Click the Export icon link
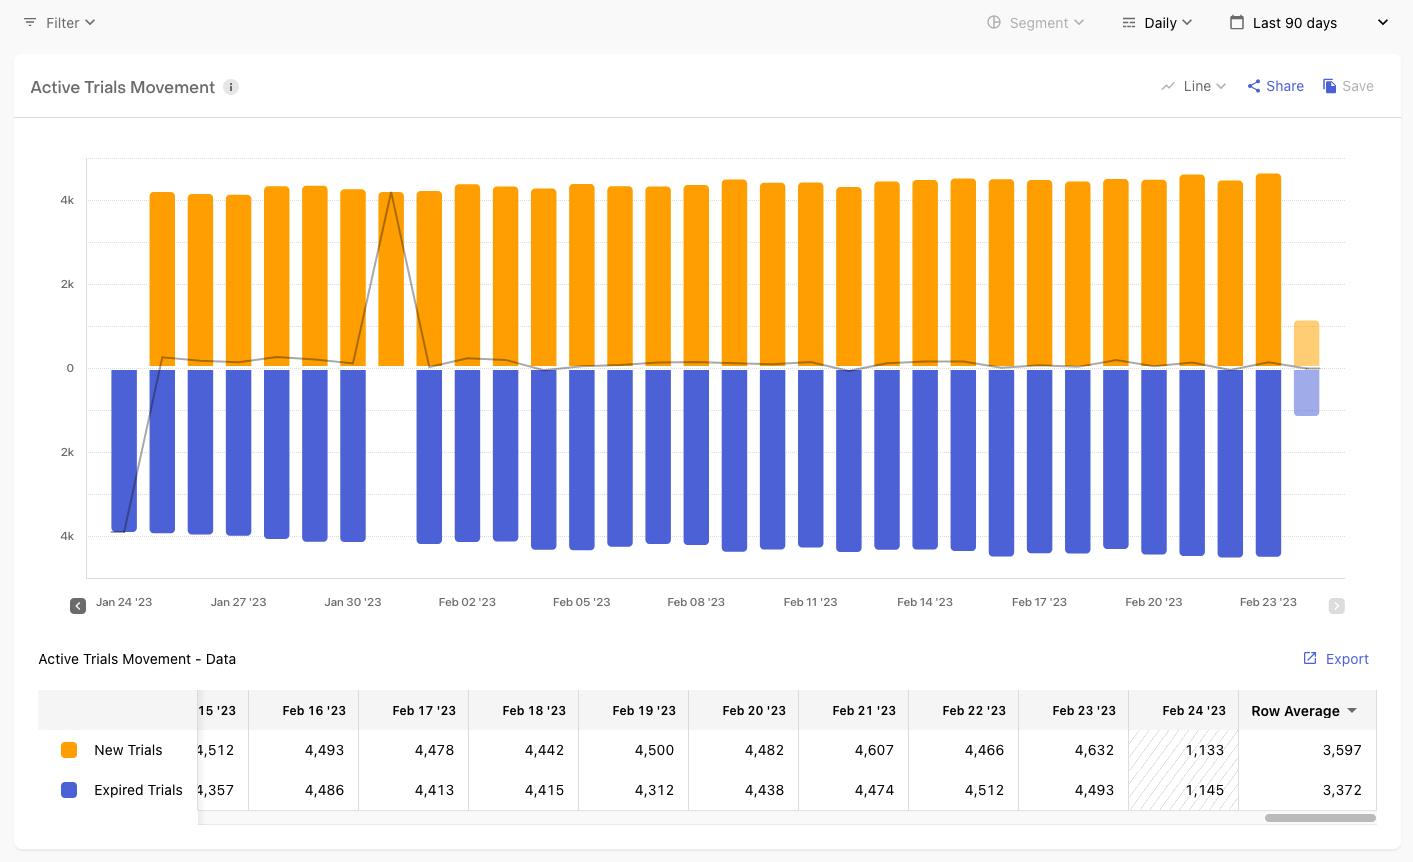 pyautogui.click(x=1310, y=658)
